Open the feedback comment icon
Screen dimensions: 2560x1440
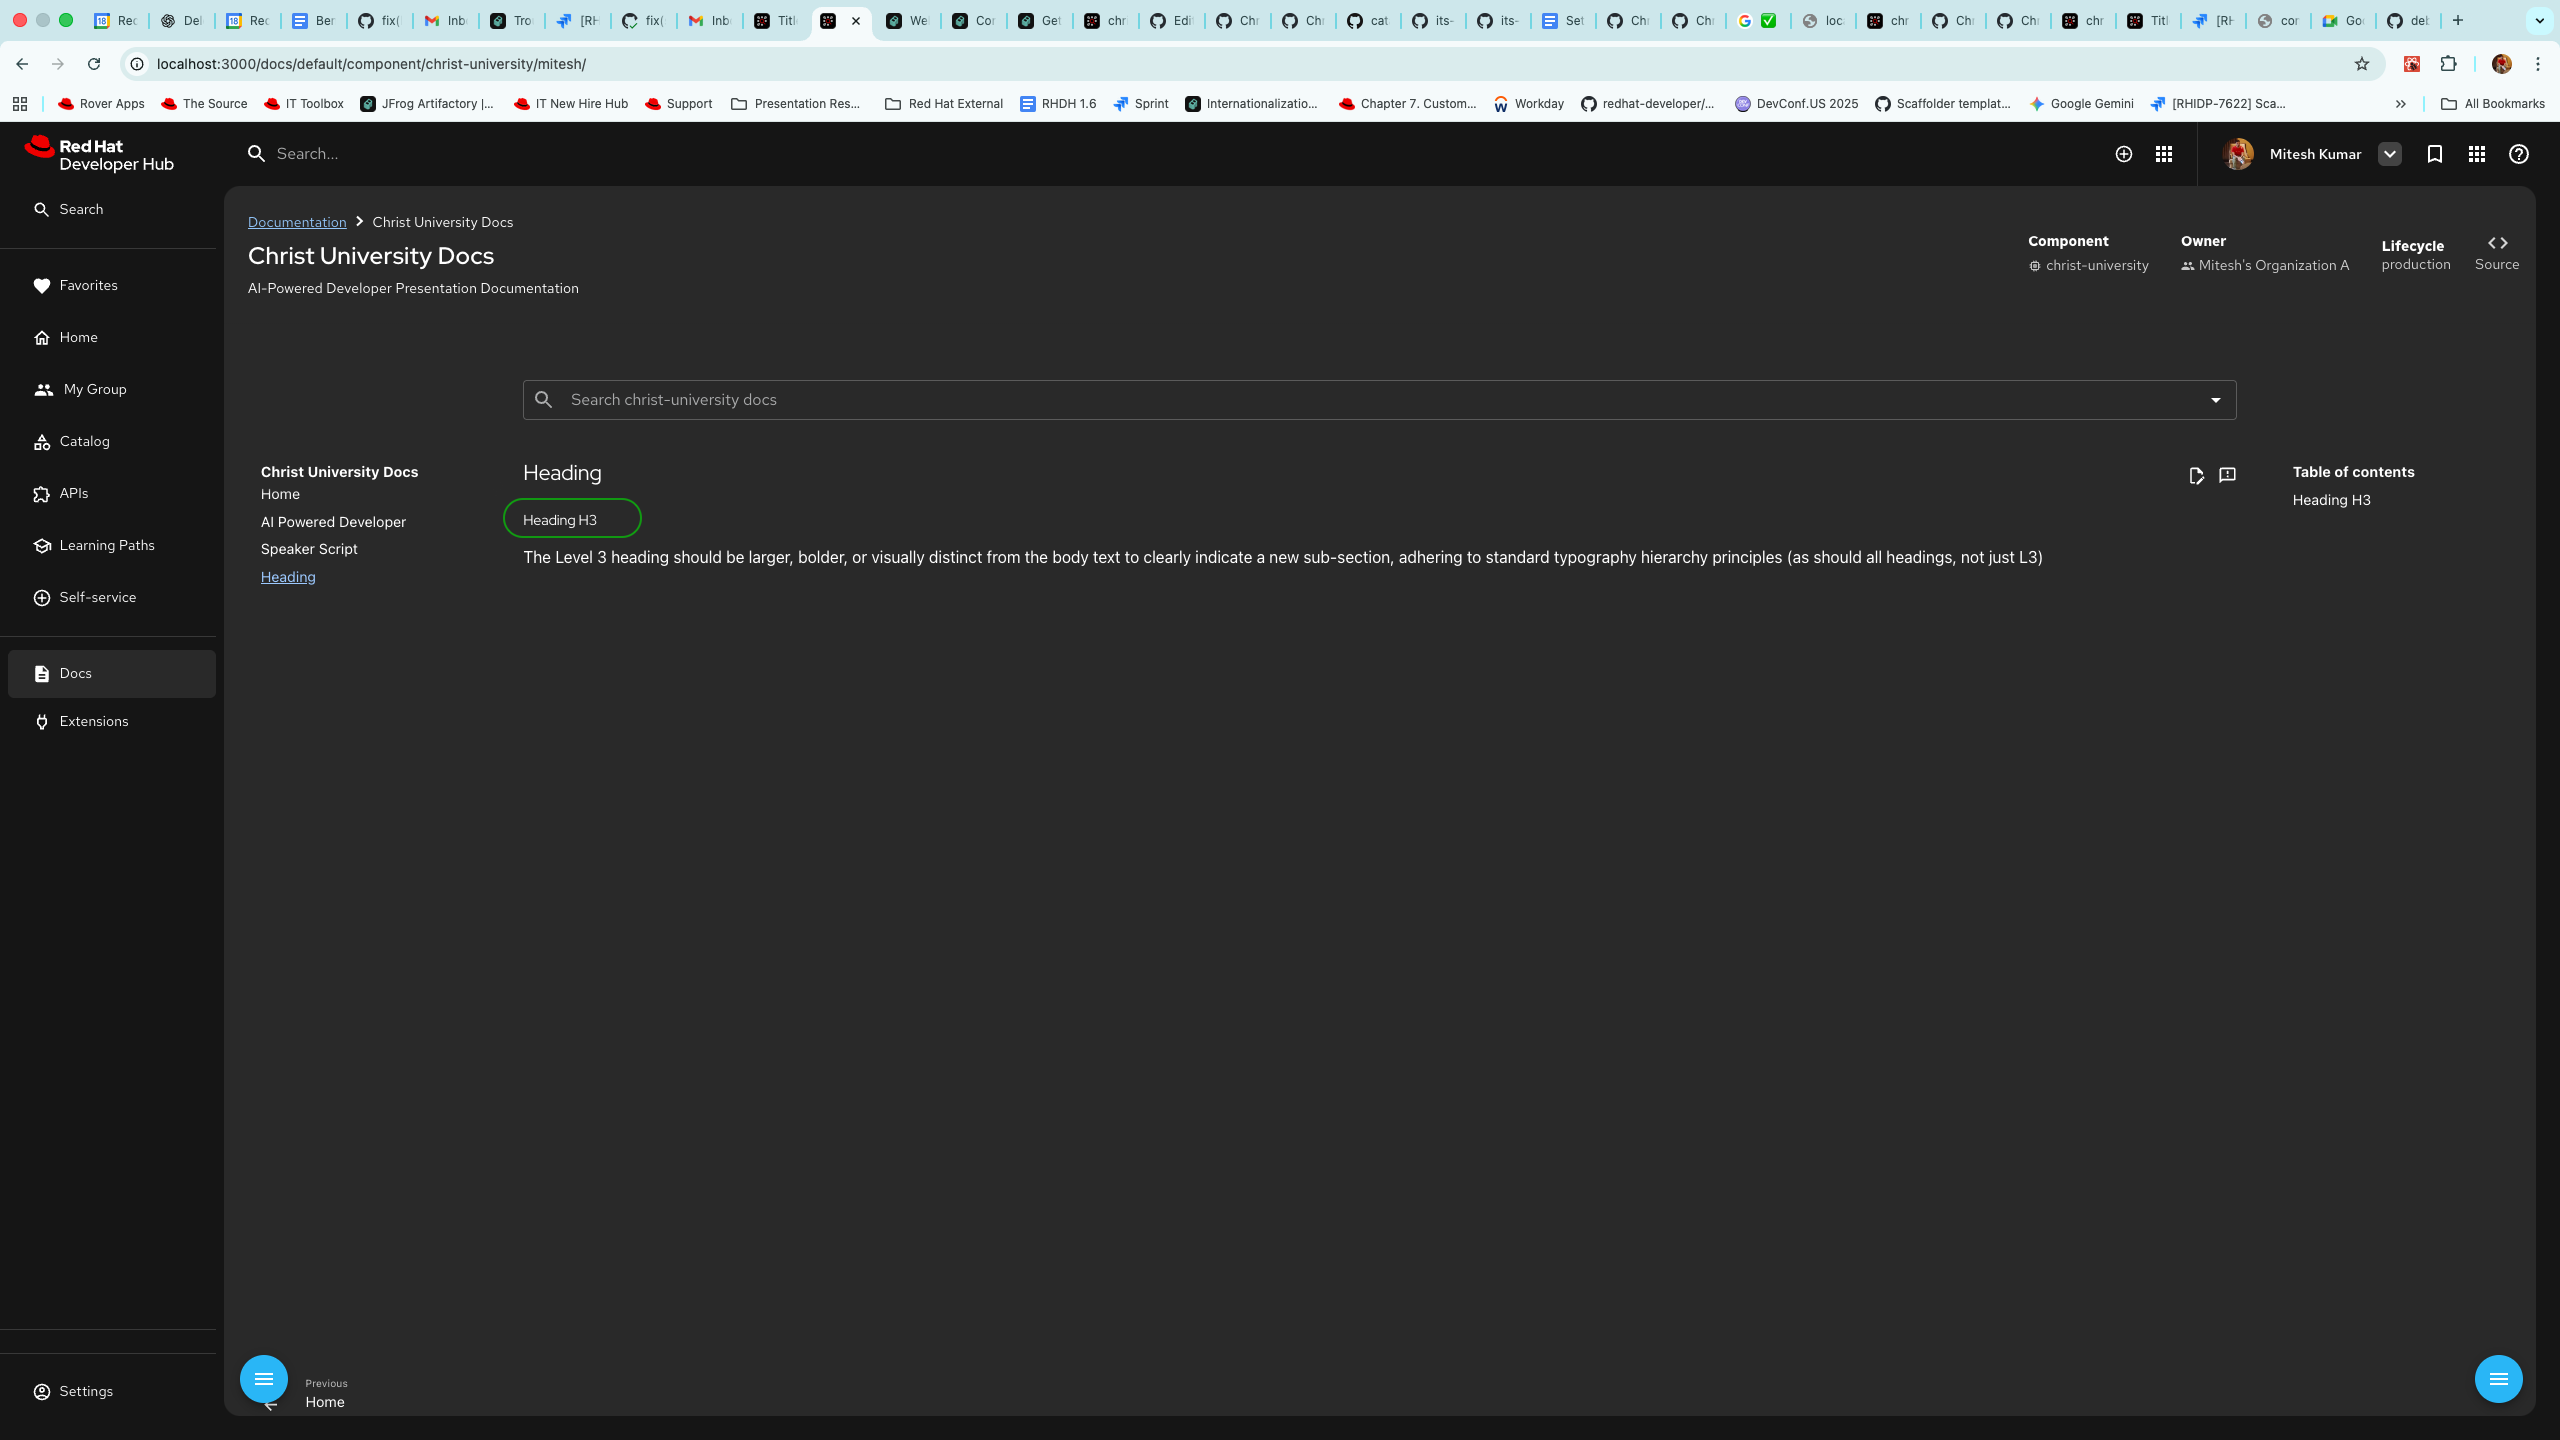tap(2227, 475)
